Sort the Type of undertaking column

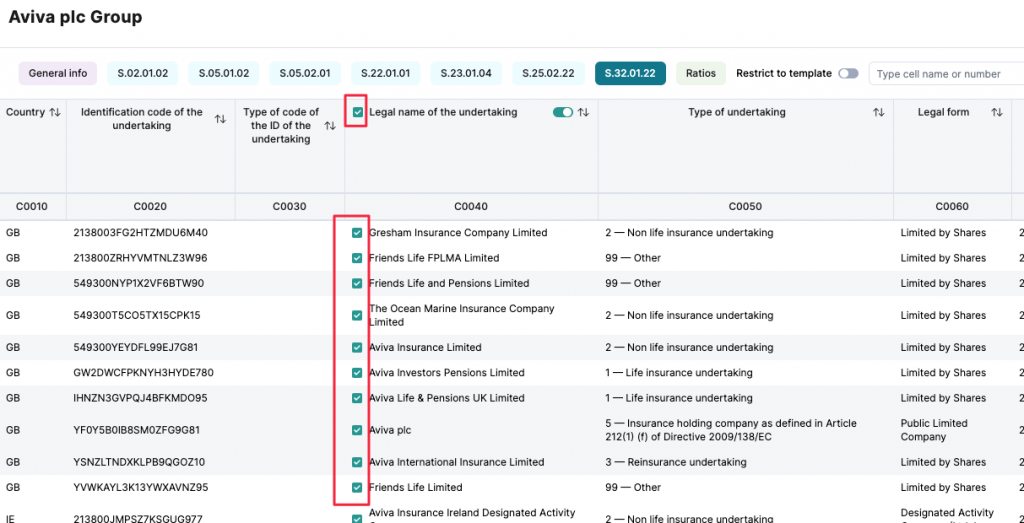coord(878,113)
